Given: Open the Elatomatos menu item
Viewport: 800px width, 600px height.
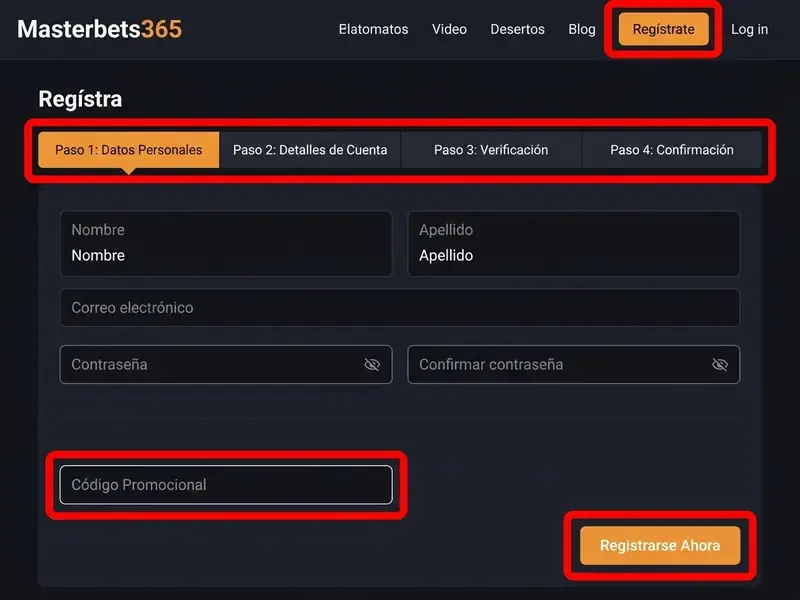Looking at the screenshot, I should point(373,29).
